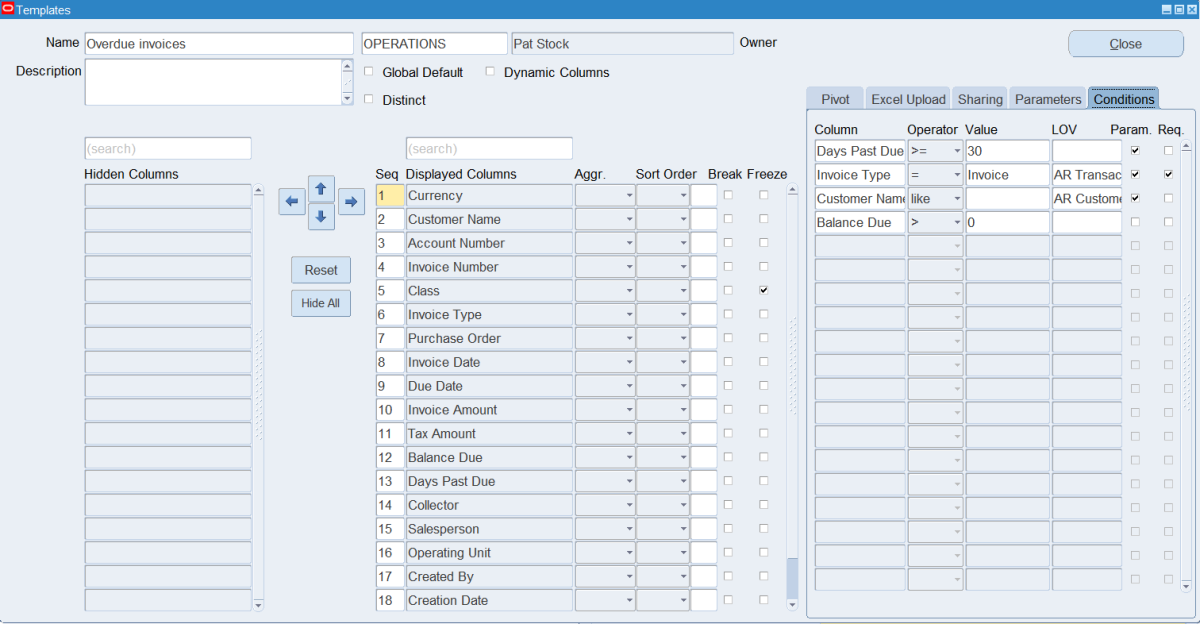The width and height of the screenshot is (1200, 624).
Task: Open operator dropdown for Days Past Due condition
Action: (x=957, y=151)
